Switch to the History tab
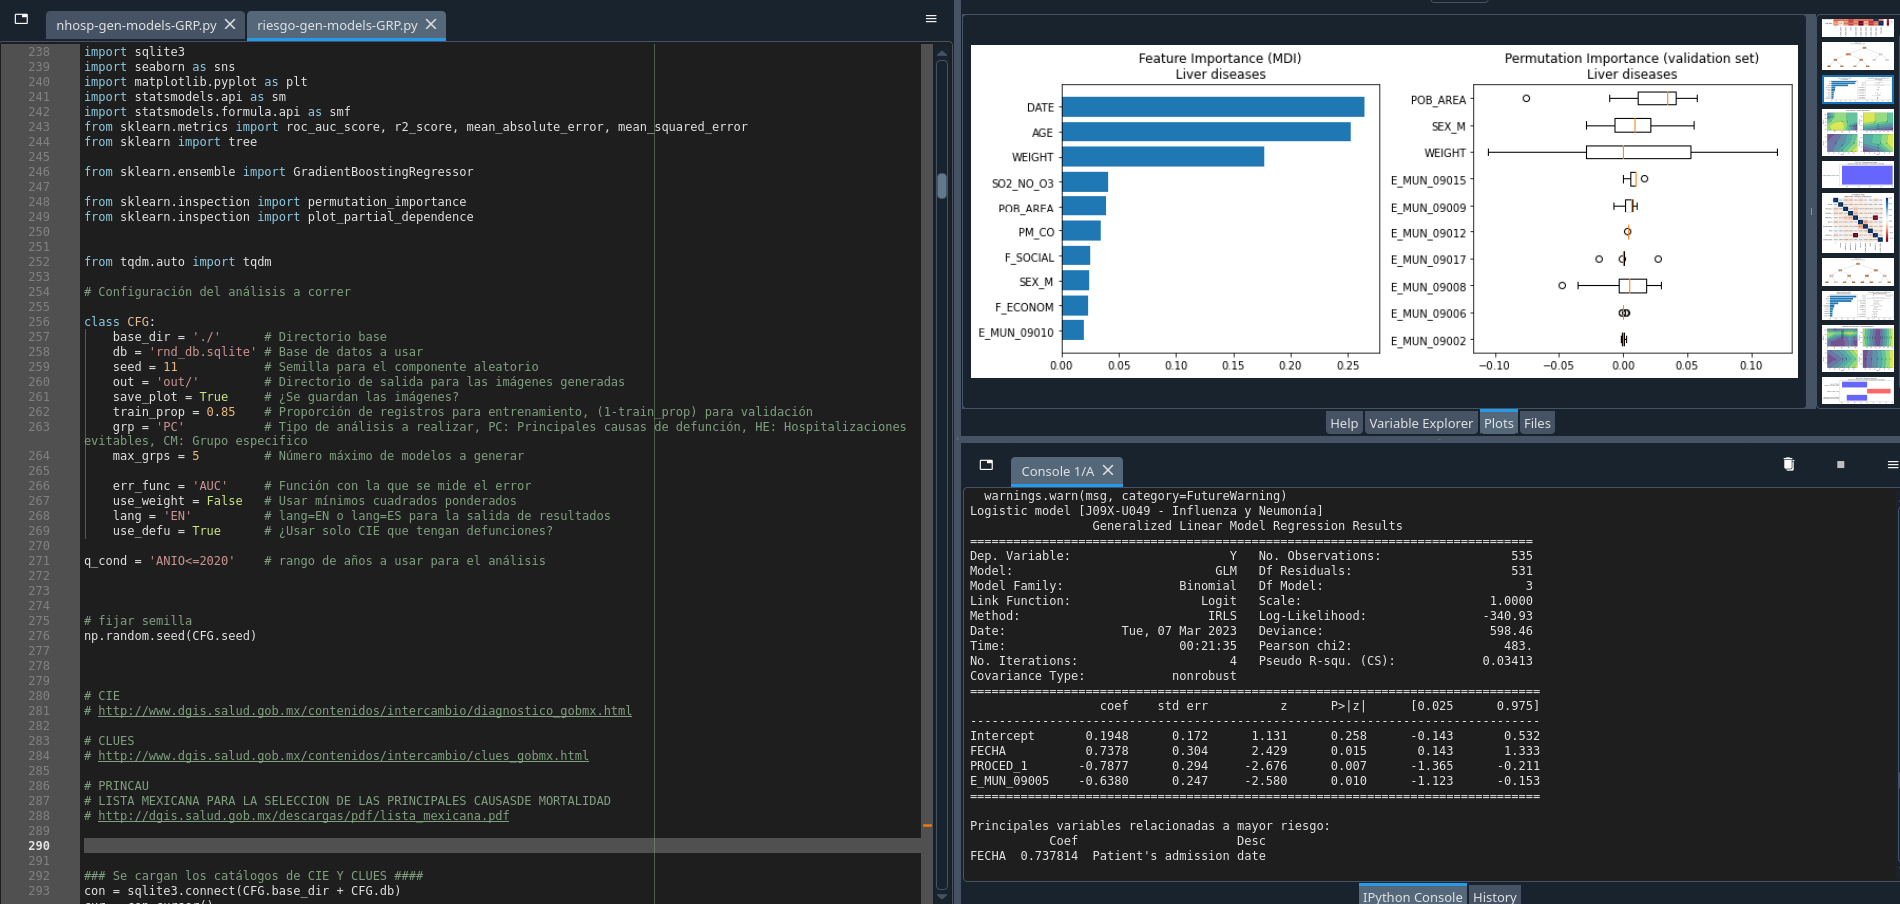This screenshot has height=904, width=1900. [x=1494, y=896]
